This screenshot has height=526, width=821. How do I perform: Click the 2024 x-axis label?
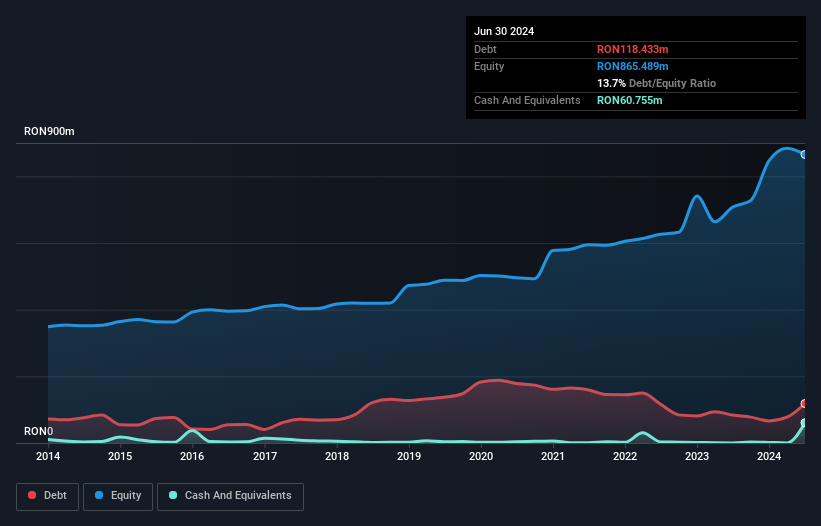point(769,456)
